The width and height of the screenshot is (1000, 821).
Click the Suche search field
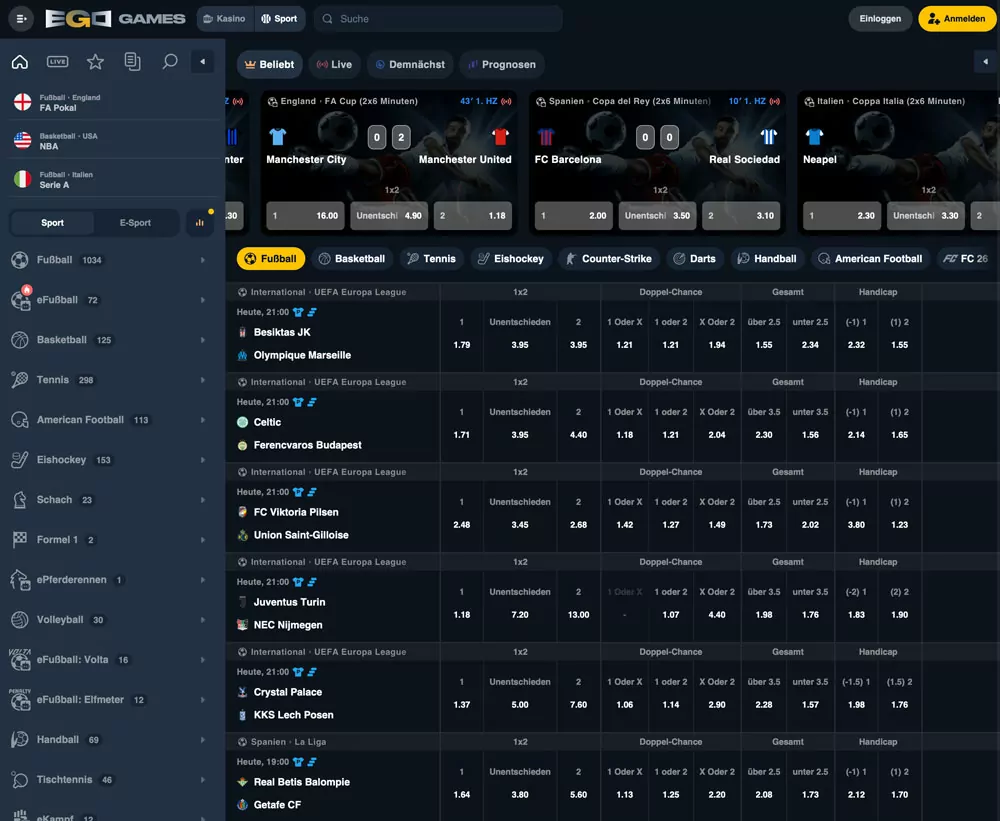(x=438, y=18)
